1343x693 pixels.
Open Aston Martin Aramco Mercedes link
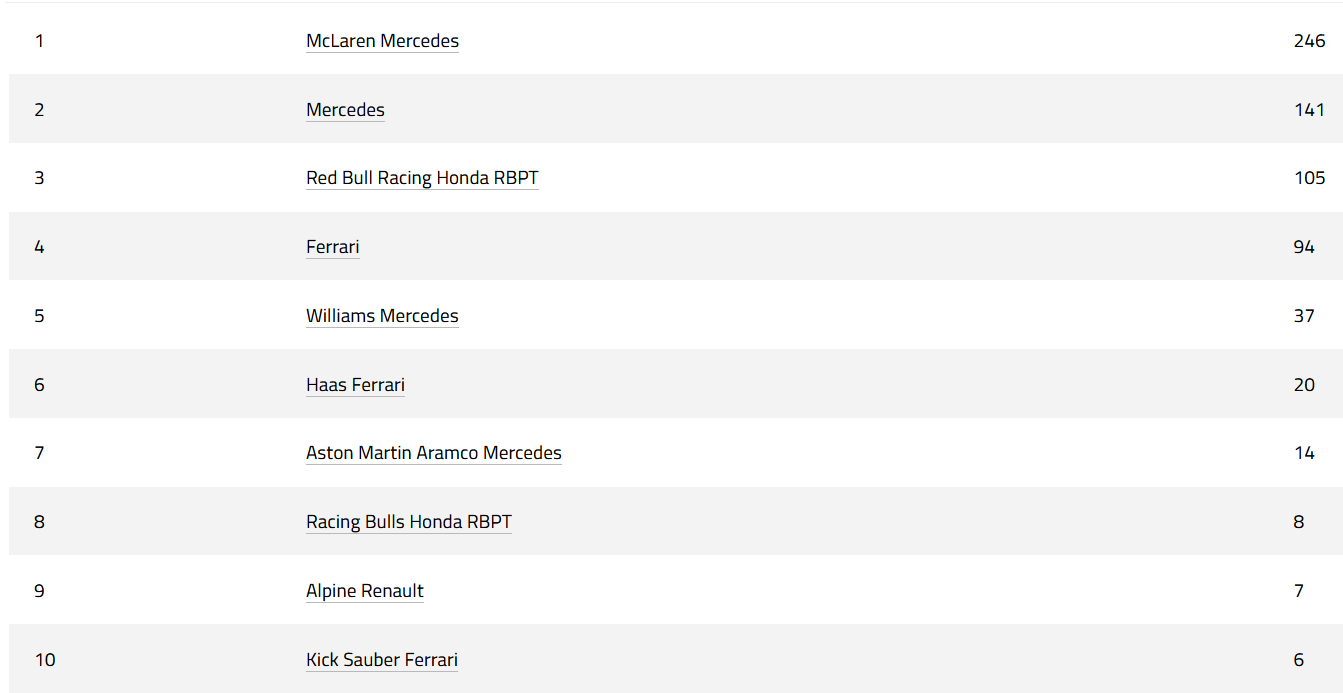433,453
